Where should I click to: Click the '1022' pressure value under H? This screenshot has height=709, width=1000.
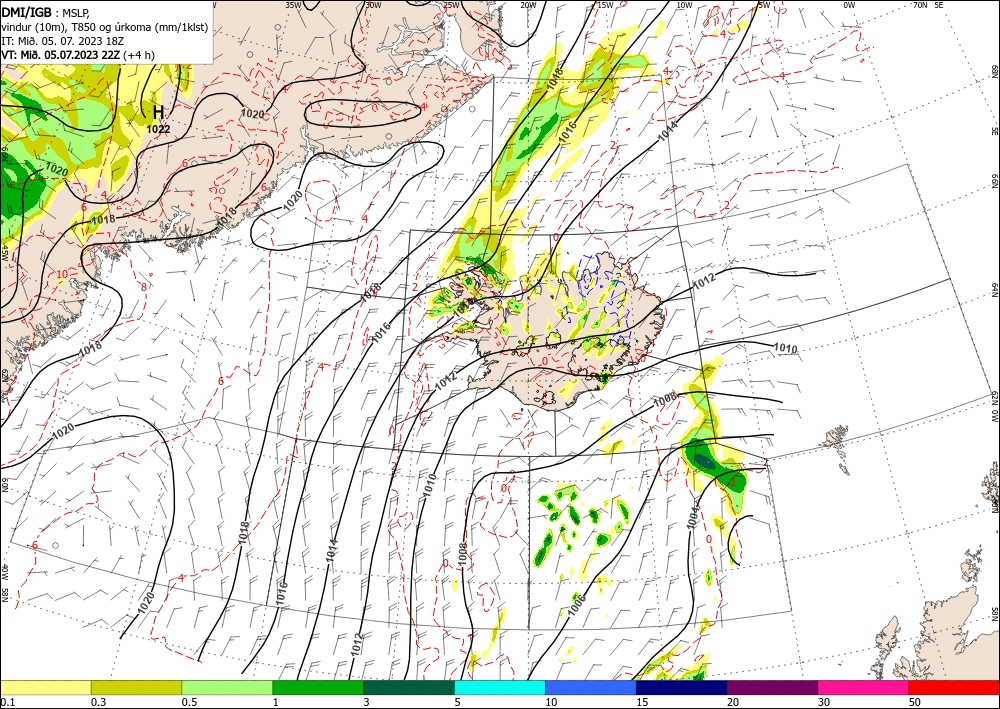pyautogui.click(x=158, y=129)
